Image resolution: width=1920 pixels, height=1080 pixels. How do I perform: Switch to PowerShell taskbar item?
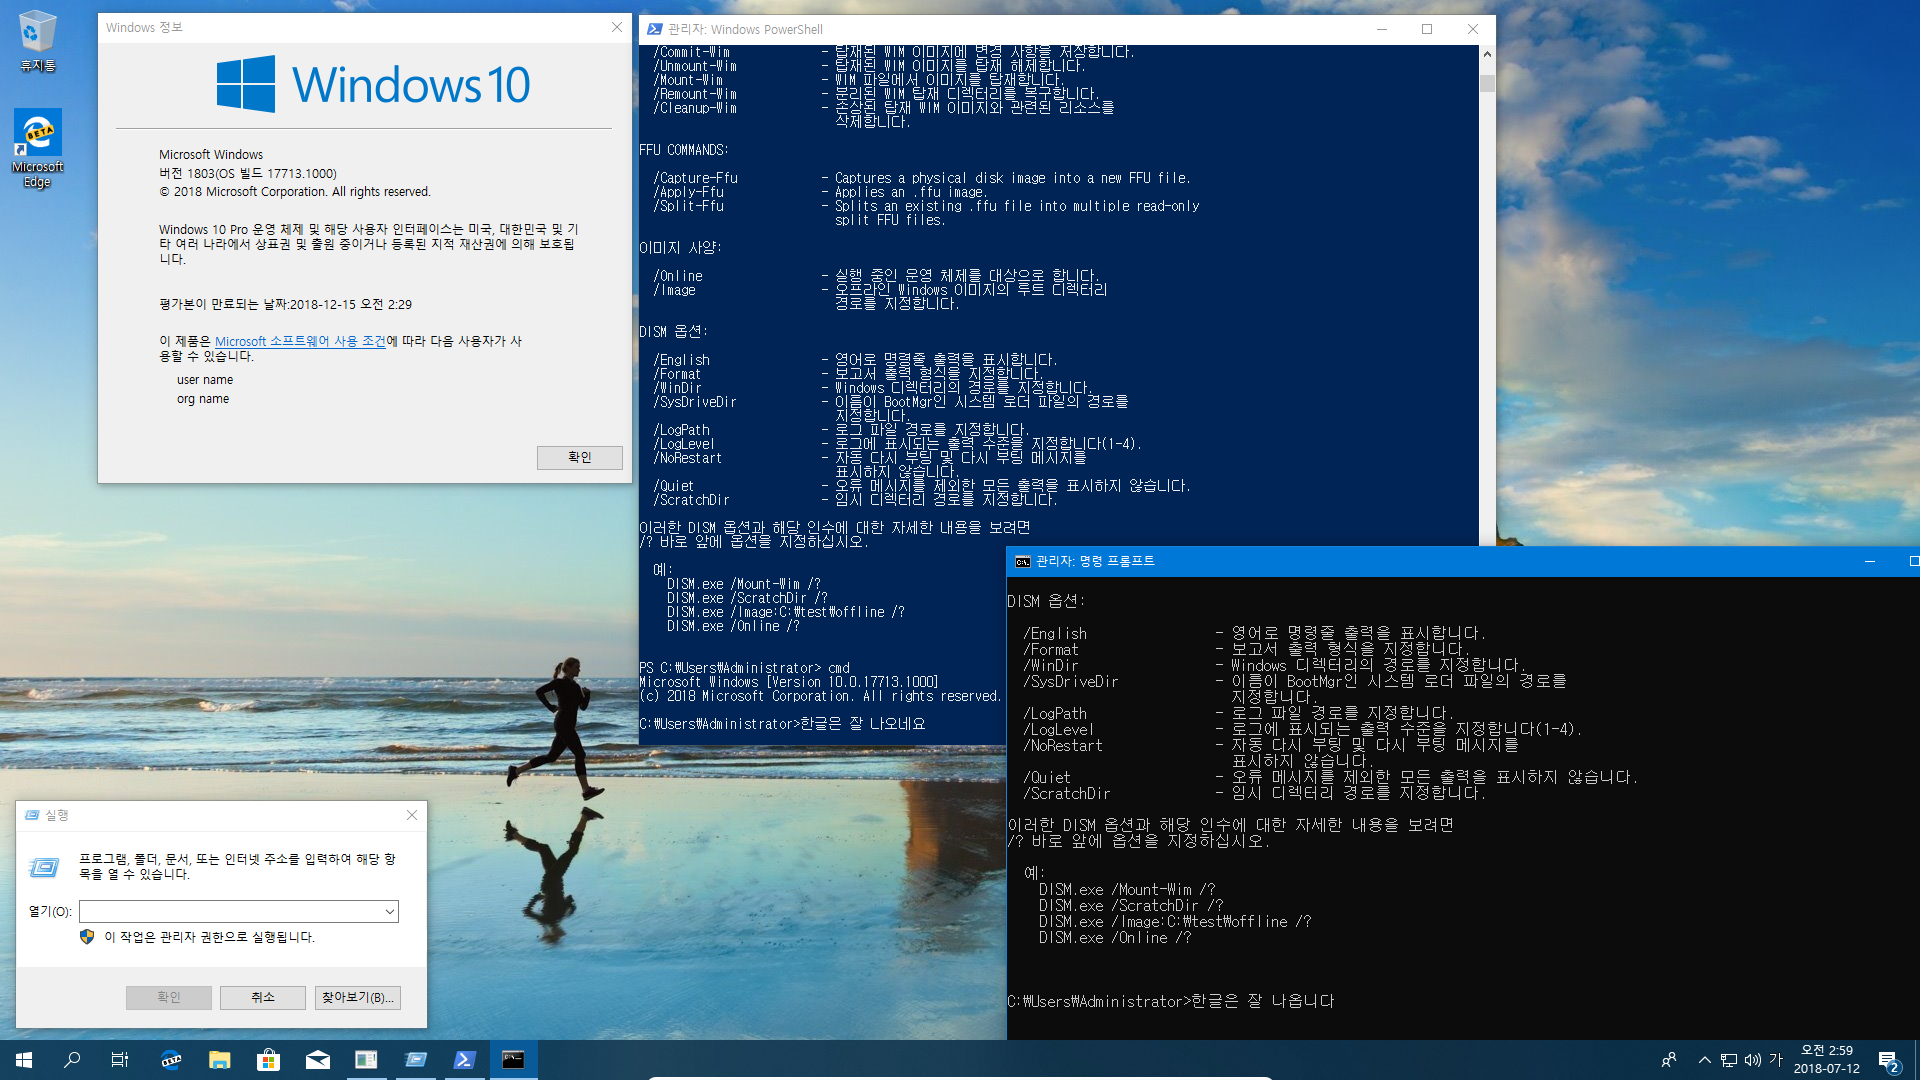coord(464,1060)
